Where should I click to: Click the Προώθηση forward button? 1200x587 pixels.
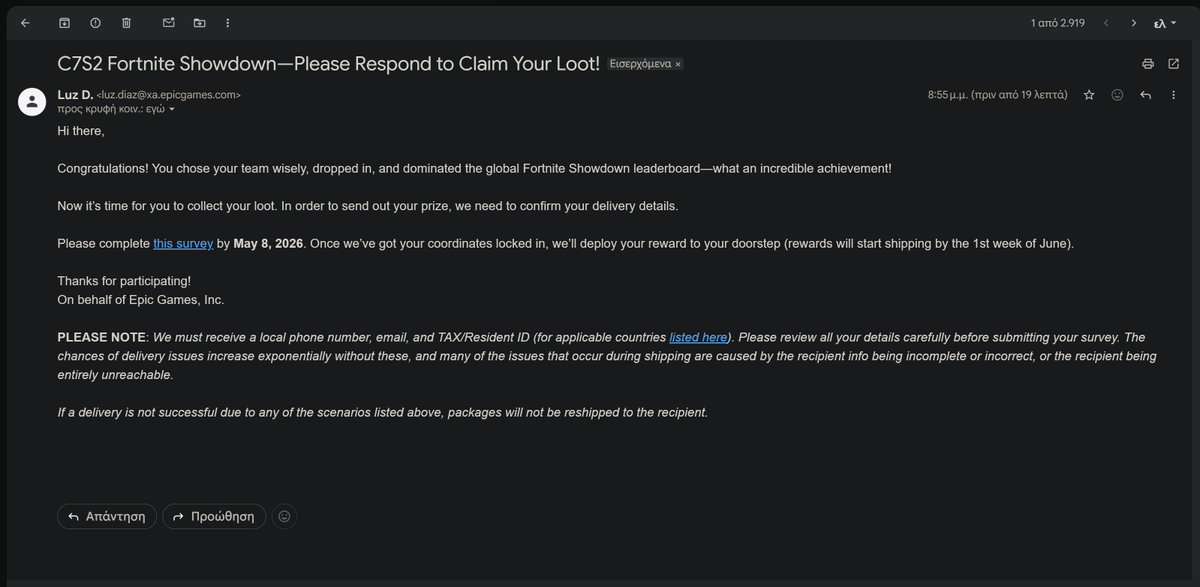click(214, 516)
